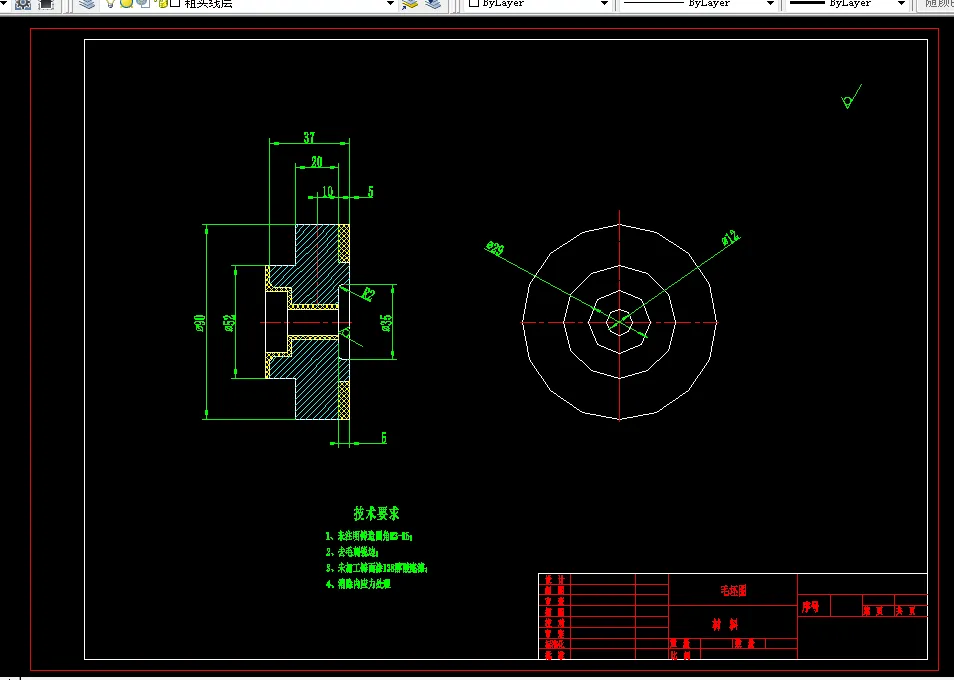Select the upper 5 dimension next to 10
Viewport: 954px width, 680px height.
[371, 192]
